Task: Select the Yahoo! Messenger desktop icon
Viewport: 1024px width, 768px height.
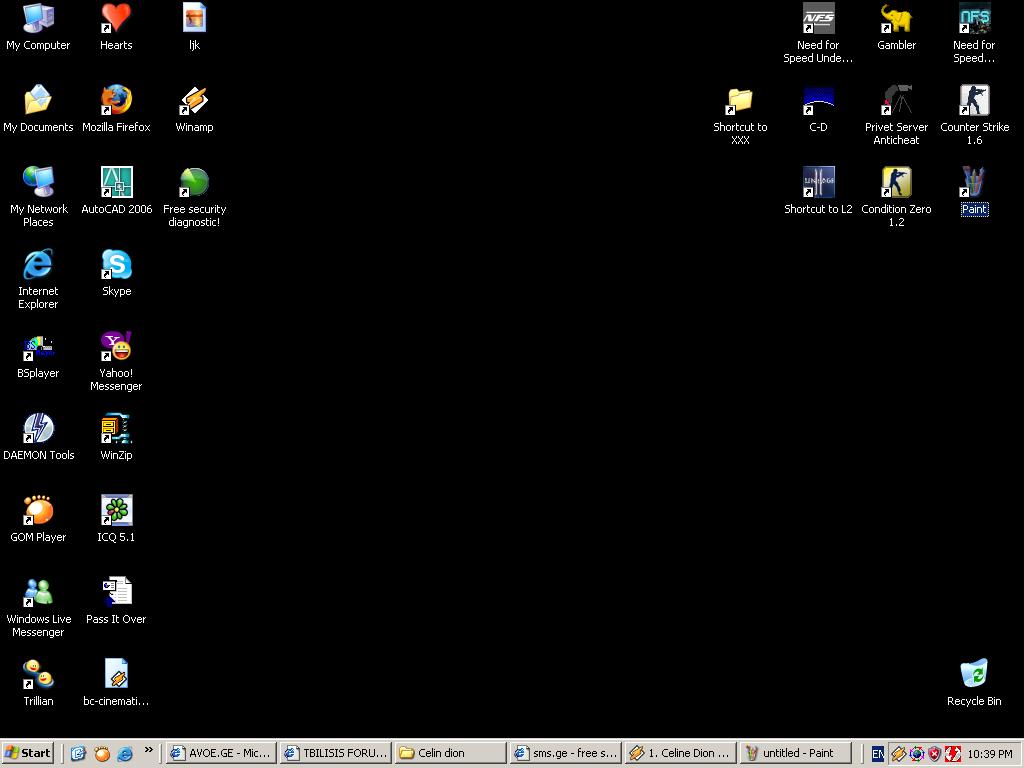Action: point(116,347)
